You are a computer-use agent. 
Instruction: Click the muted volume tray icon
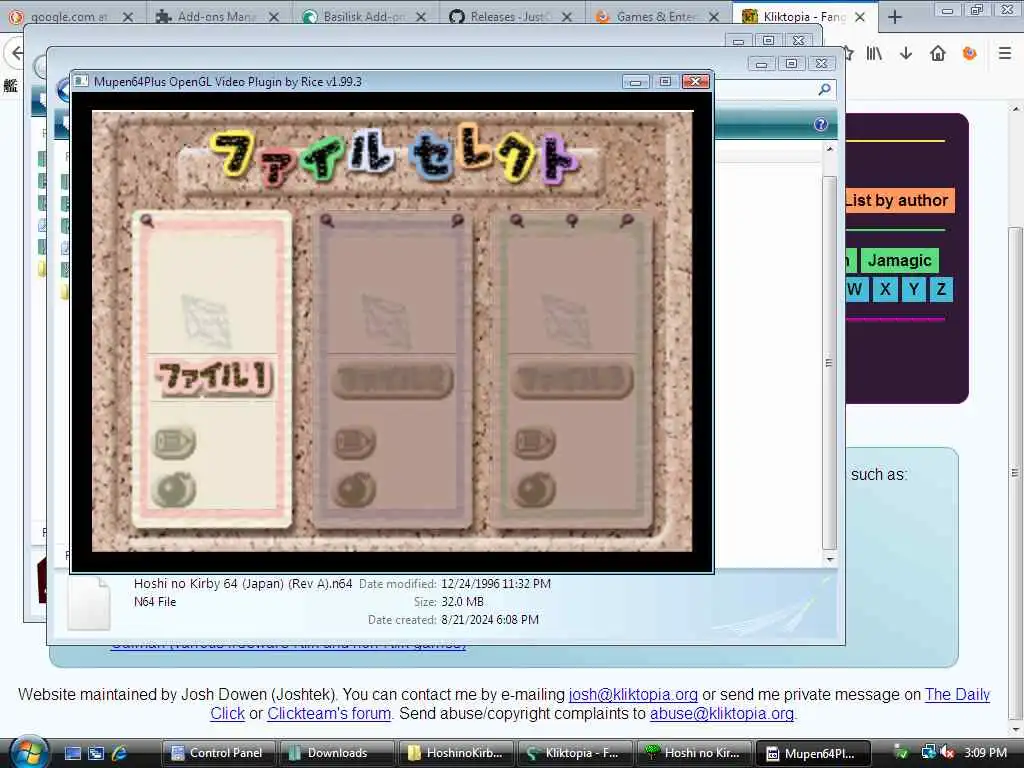click(948, 753)
